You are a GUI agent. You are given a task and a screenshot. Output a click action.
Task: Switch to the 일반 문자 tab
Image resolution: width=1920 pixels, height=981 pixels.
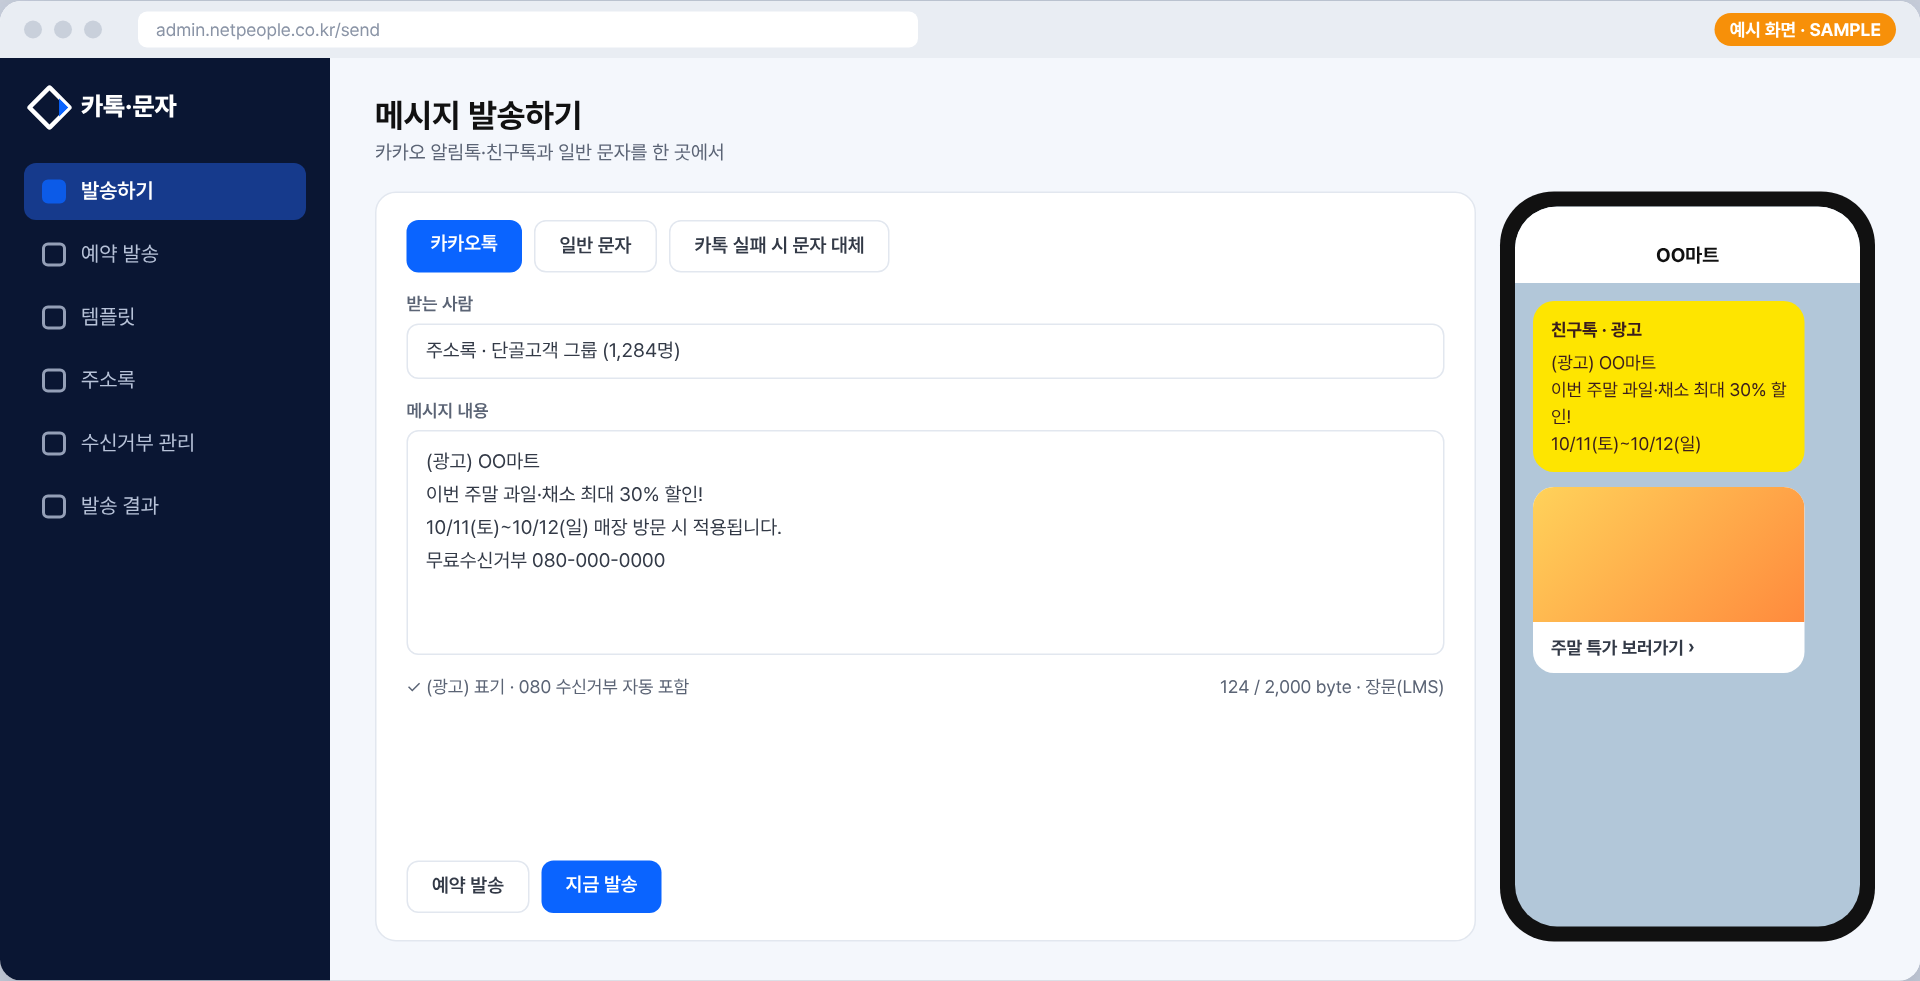pos(595,246)
